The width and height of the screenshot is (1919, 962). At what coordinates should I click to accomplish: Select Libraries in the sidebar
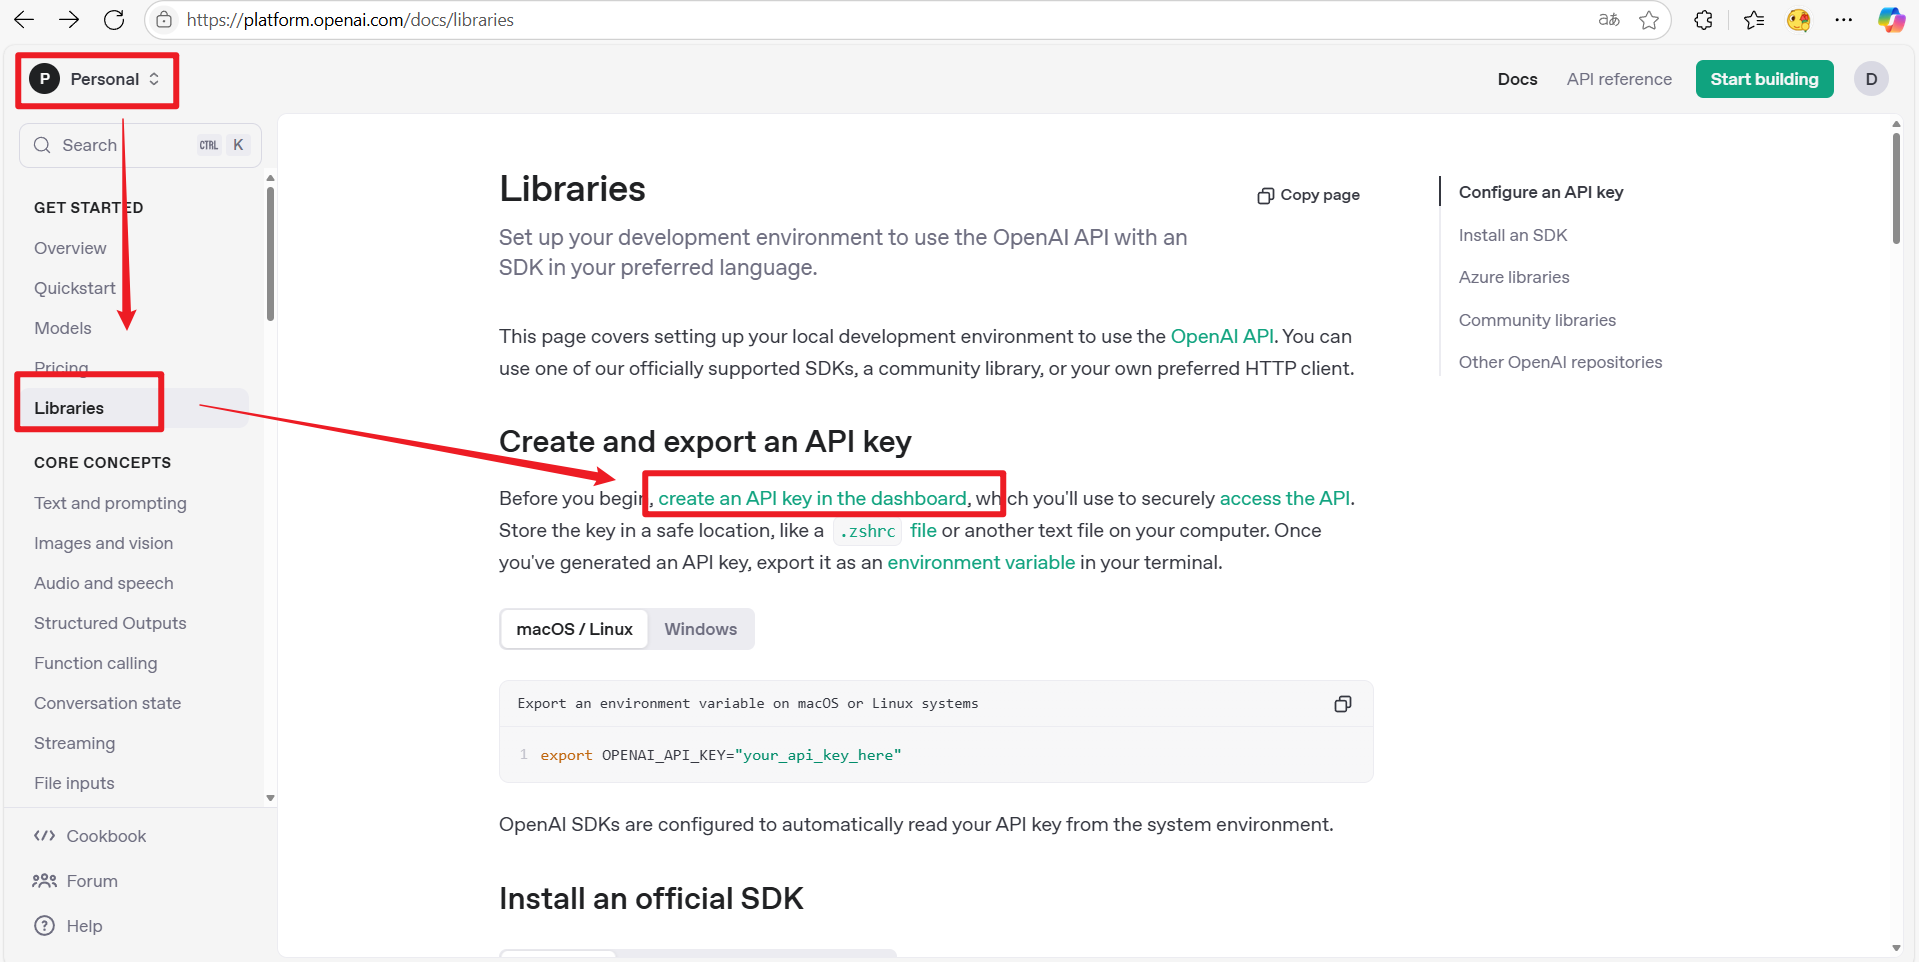[69, 408]
